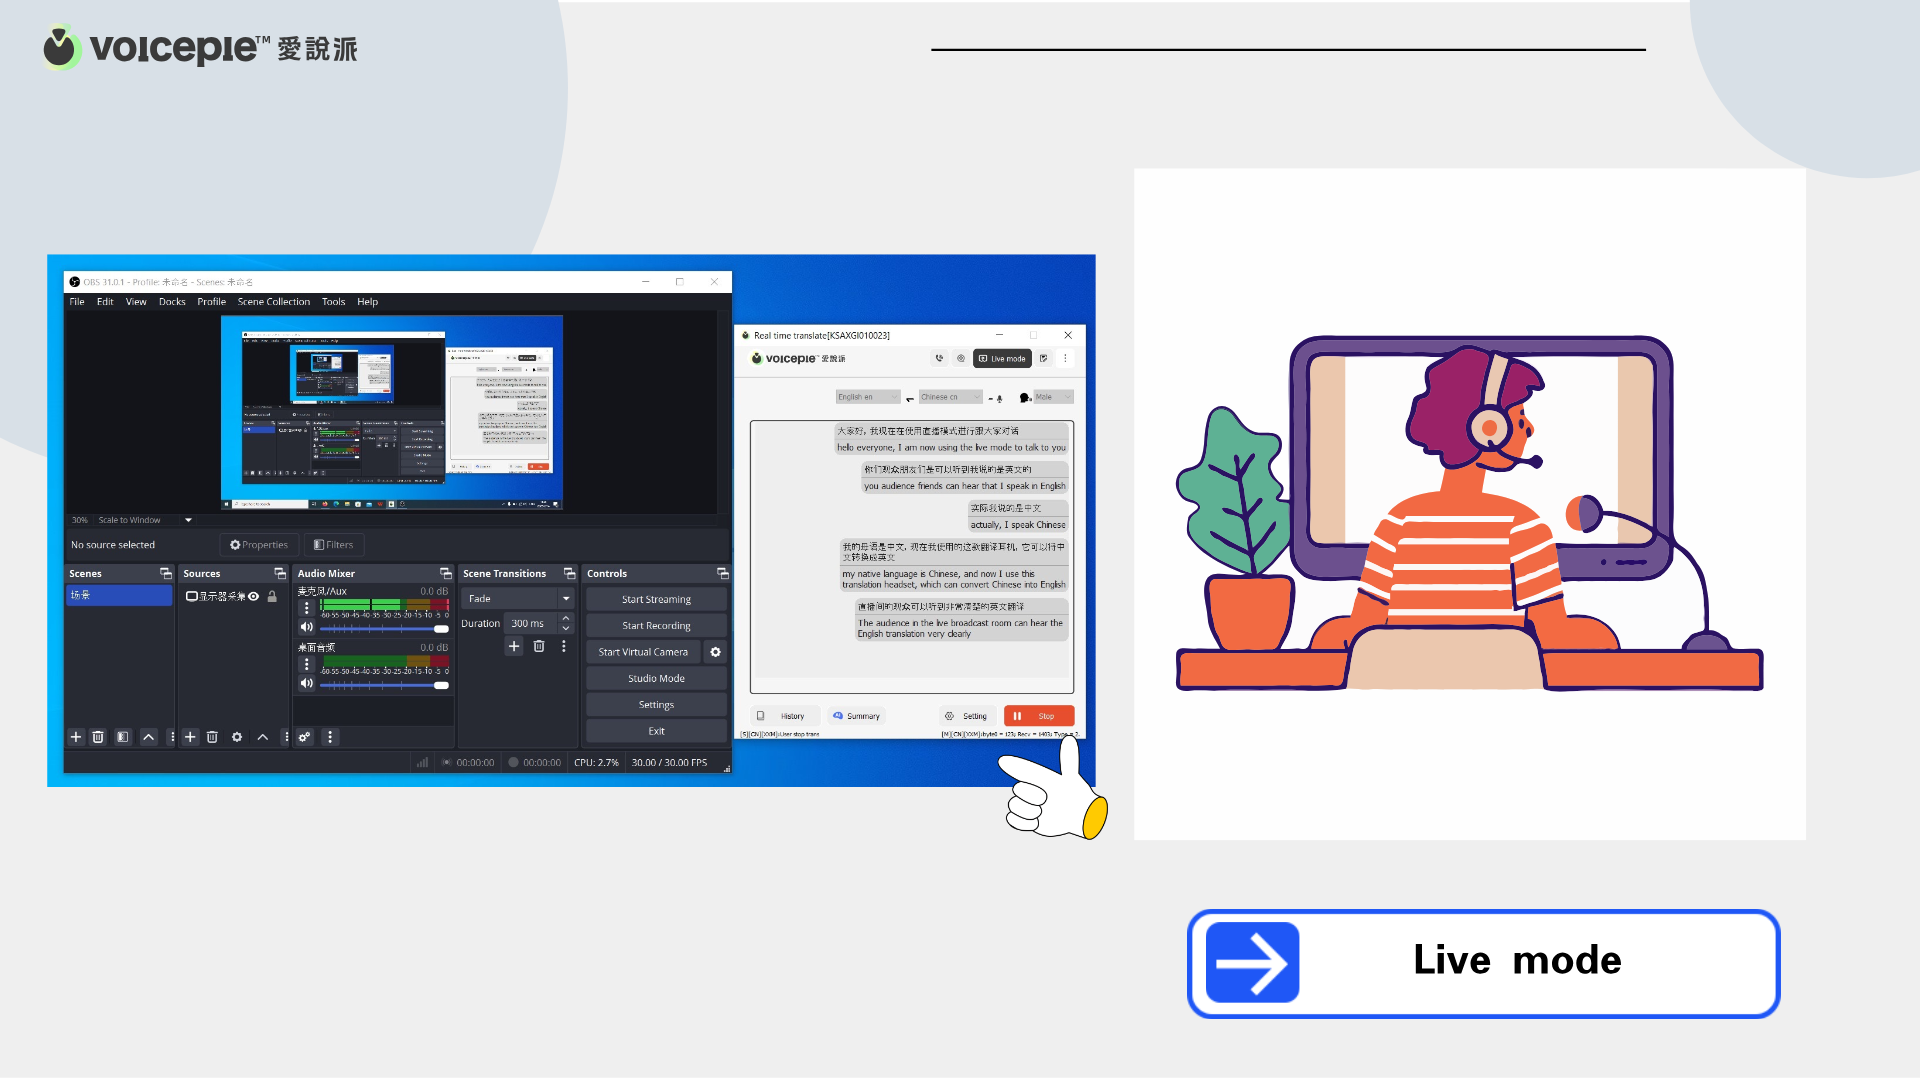Open virtual camera configuration gear in Controls
The image size is (1920, 1080).
(716, 652)
